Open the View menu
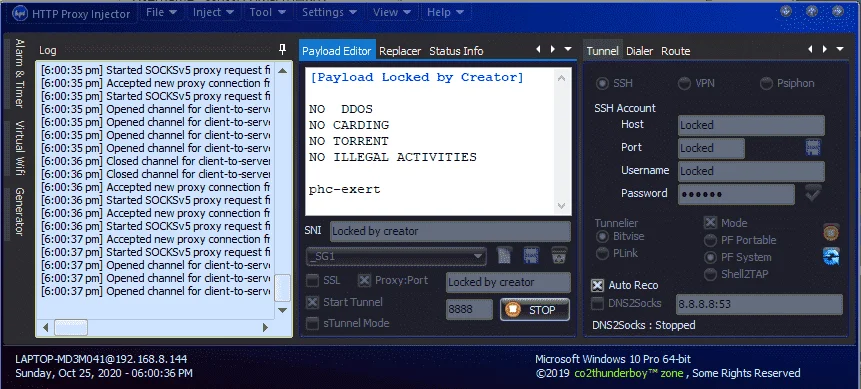The width and height of the screenshot is (861, 389). pyautogui.click(x=392, y=12)
